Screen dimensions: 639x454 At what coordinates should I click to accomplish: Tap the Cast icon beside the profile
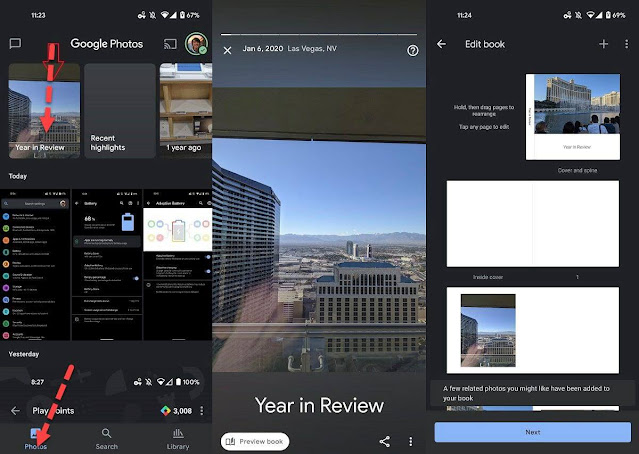coord(170,44)
